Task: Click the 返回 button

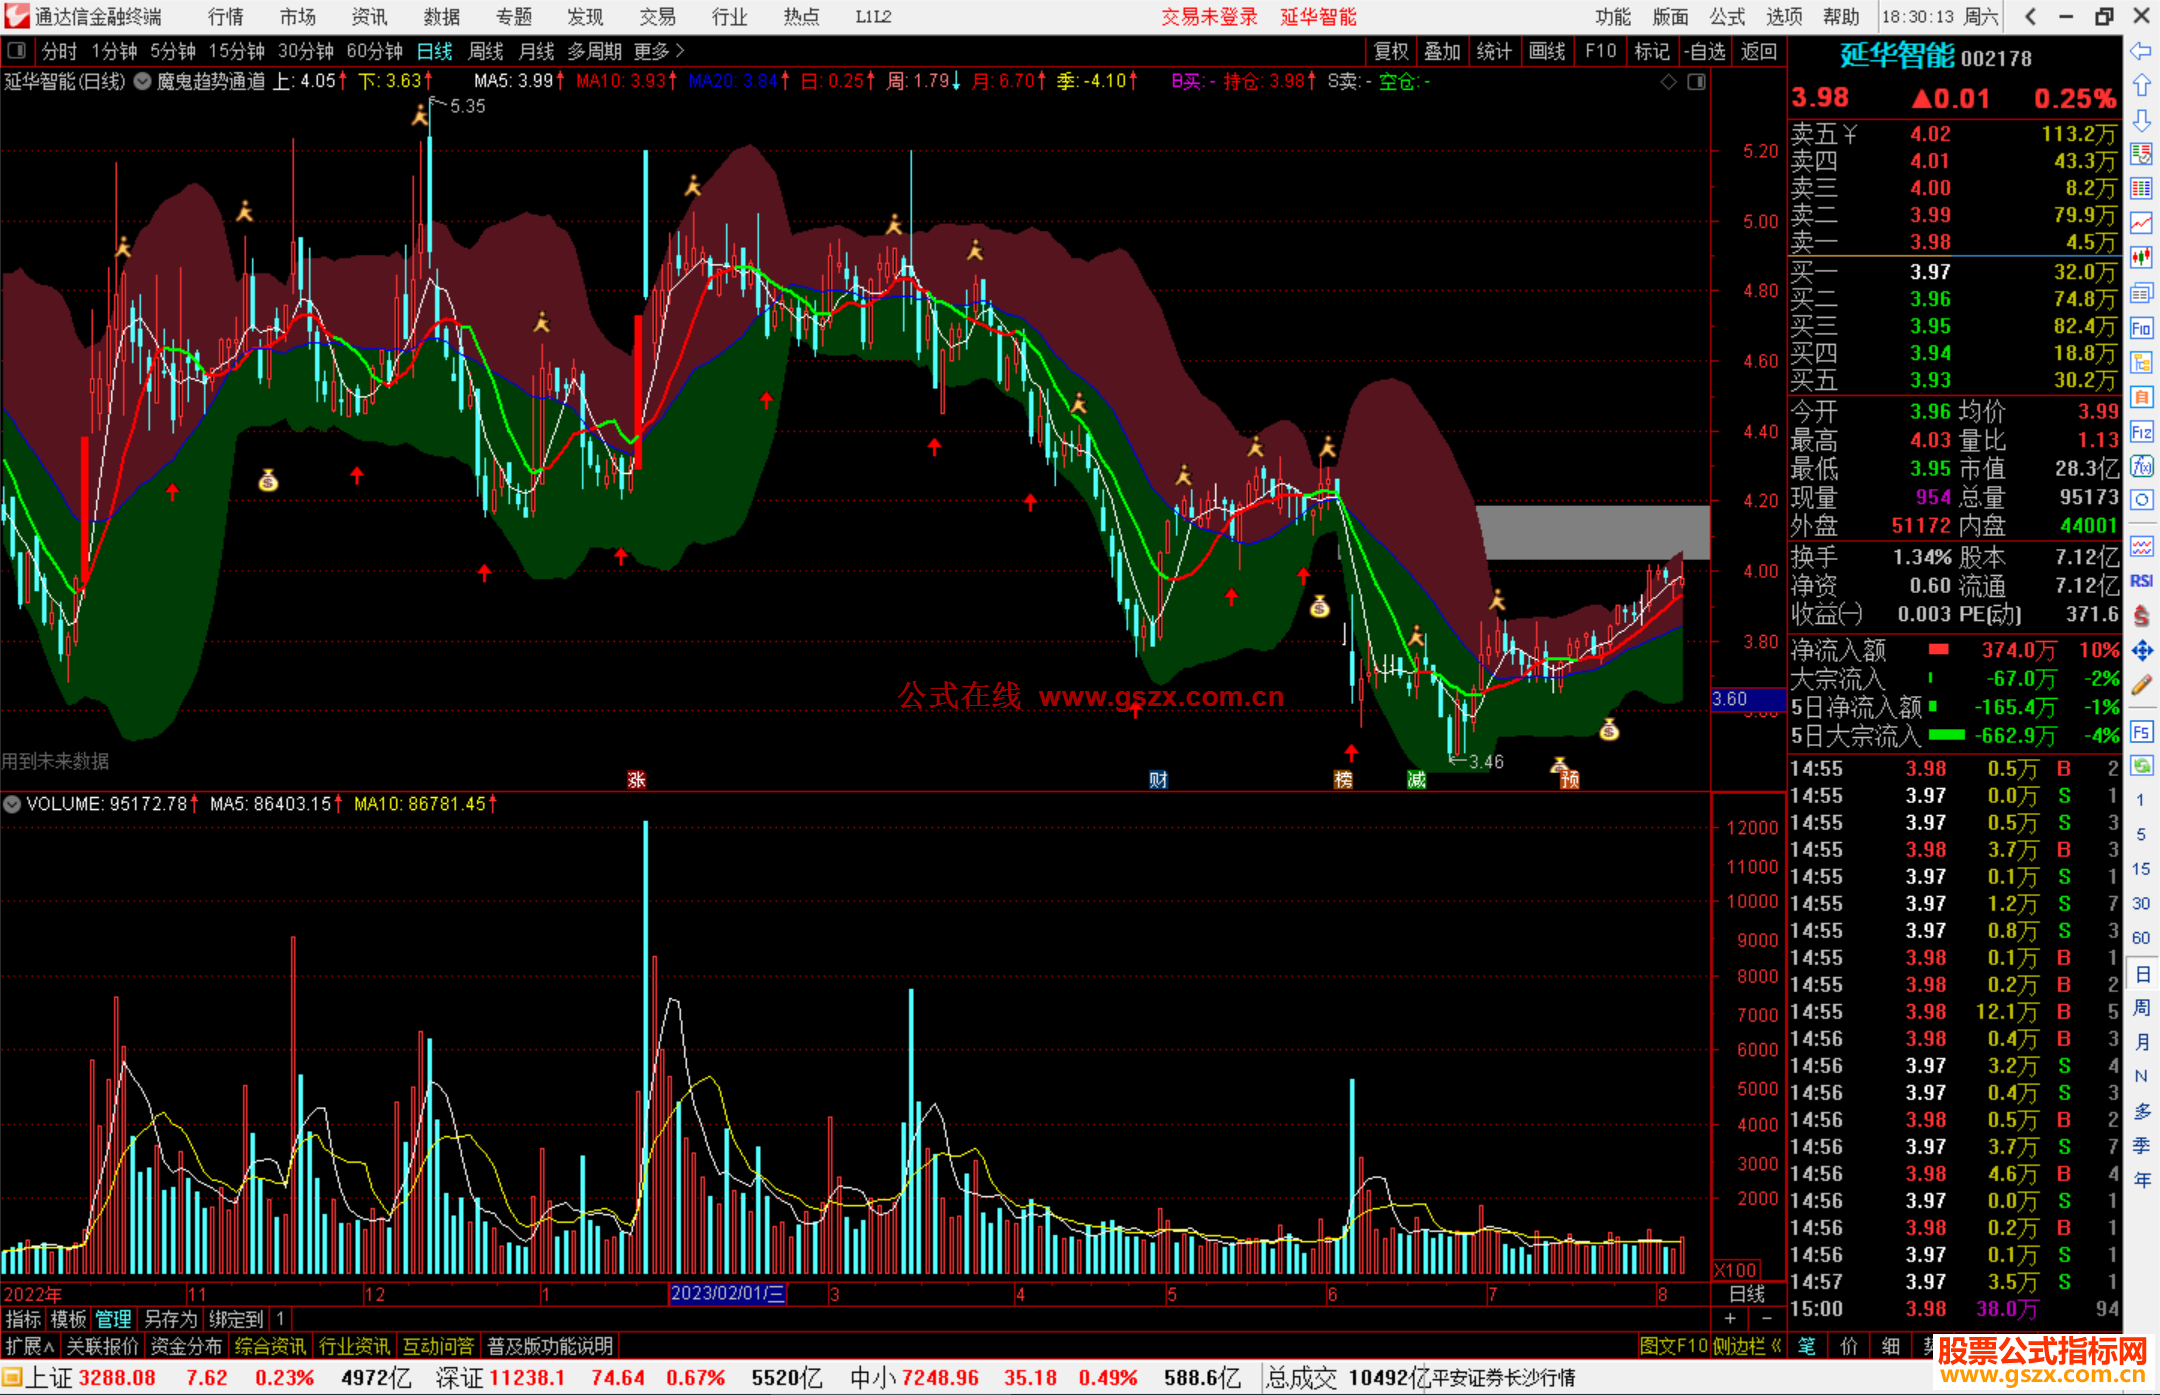Action: [x=1758, y=51]
